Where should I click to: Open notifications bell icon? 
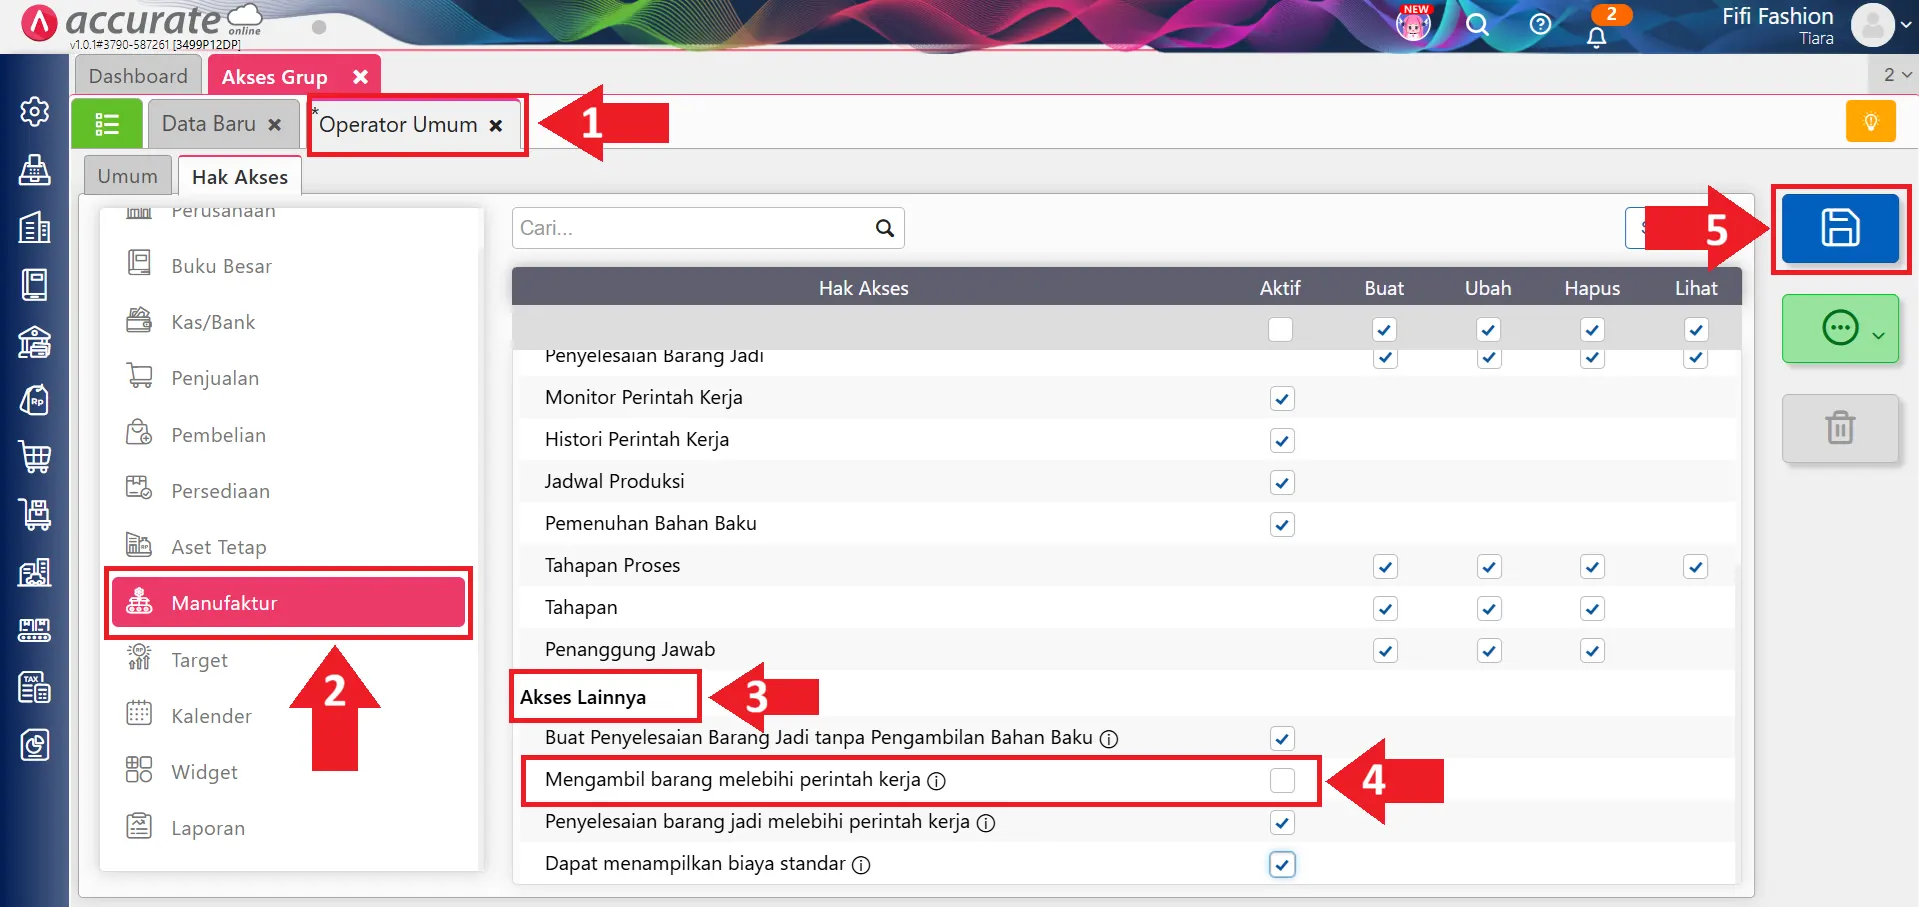pyautogui.click(x=1597, y=37)
